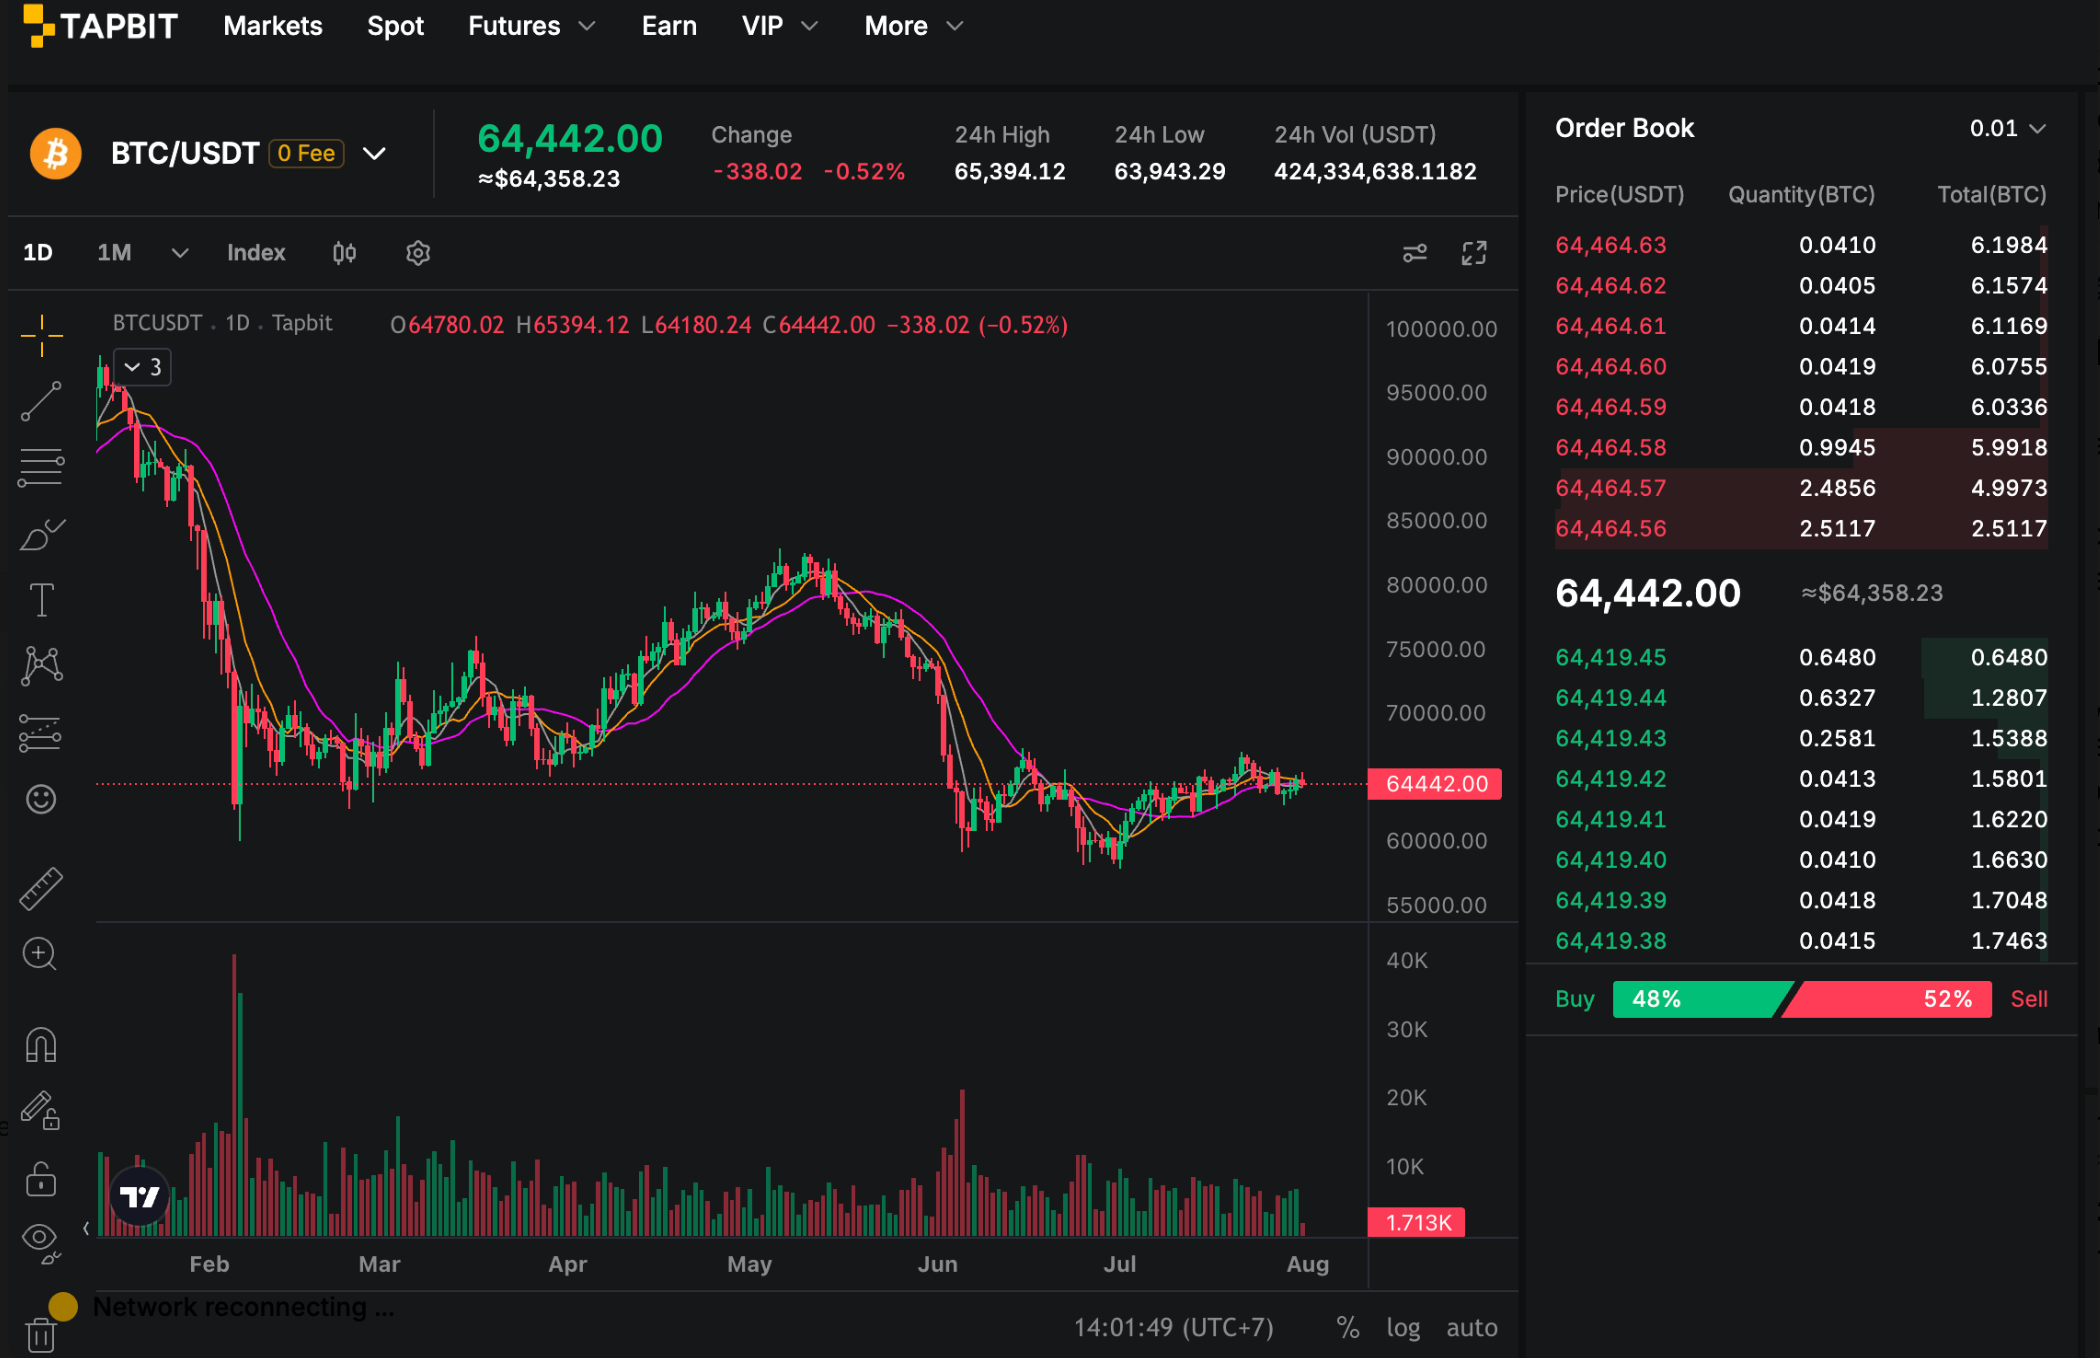Viewport: 2100px width, 1358px height.
Task: Select bid price 64,419.45
Action: pyautogui.click(x=1611, y=657)
